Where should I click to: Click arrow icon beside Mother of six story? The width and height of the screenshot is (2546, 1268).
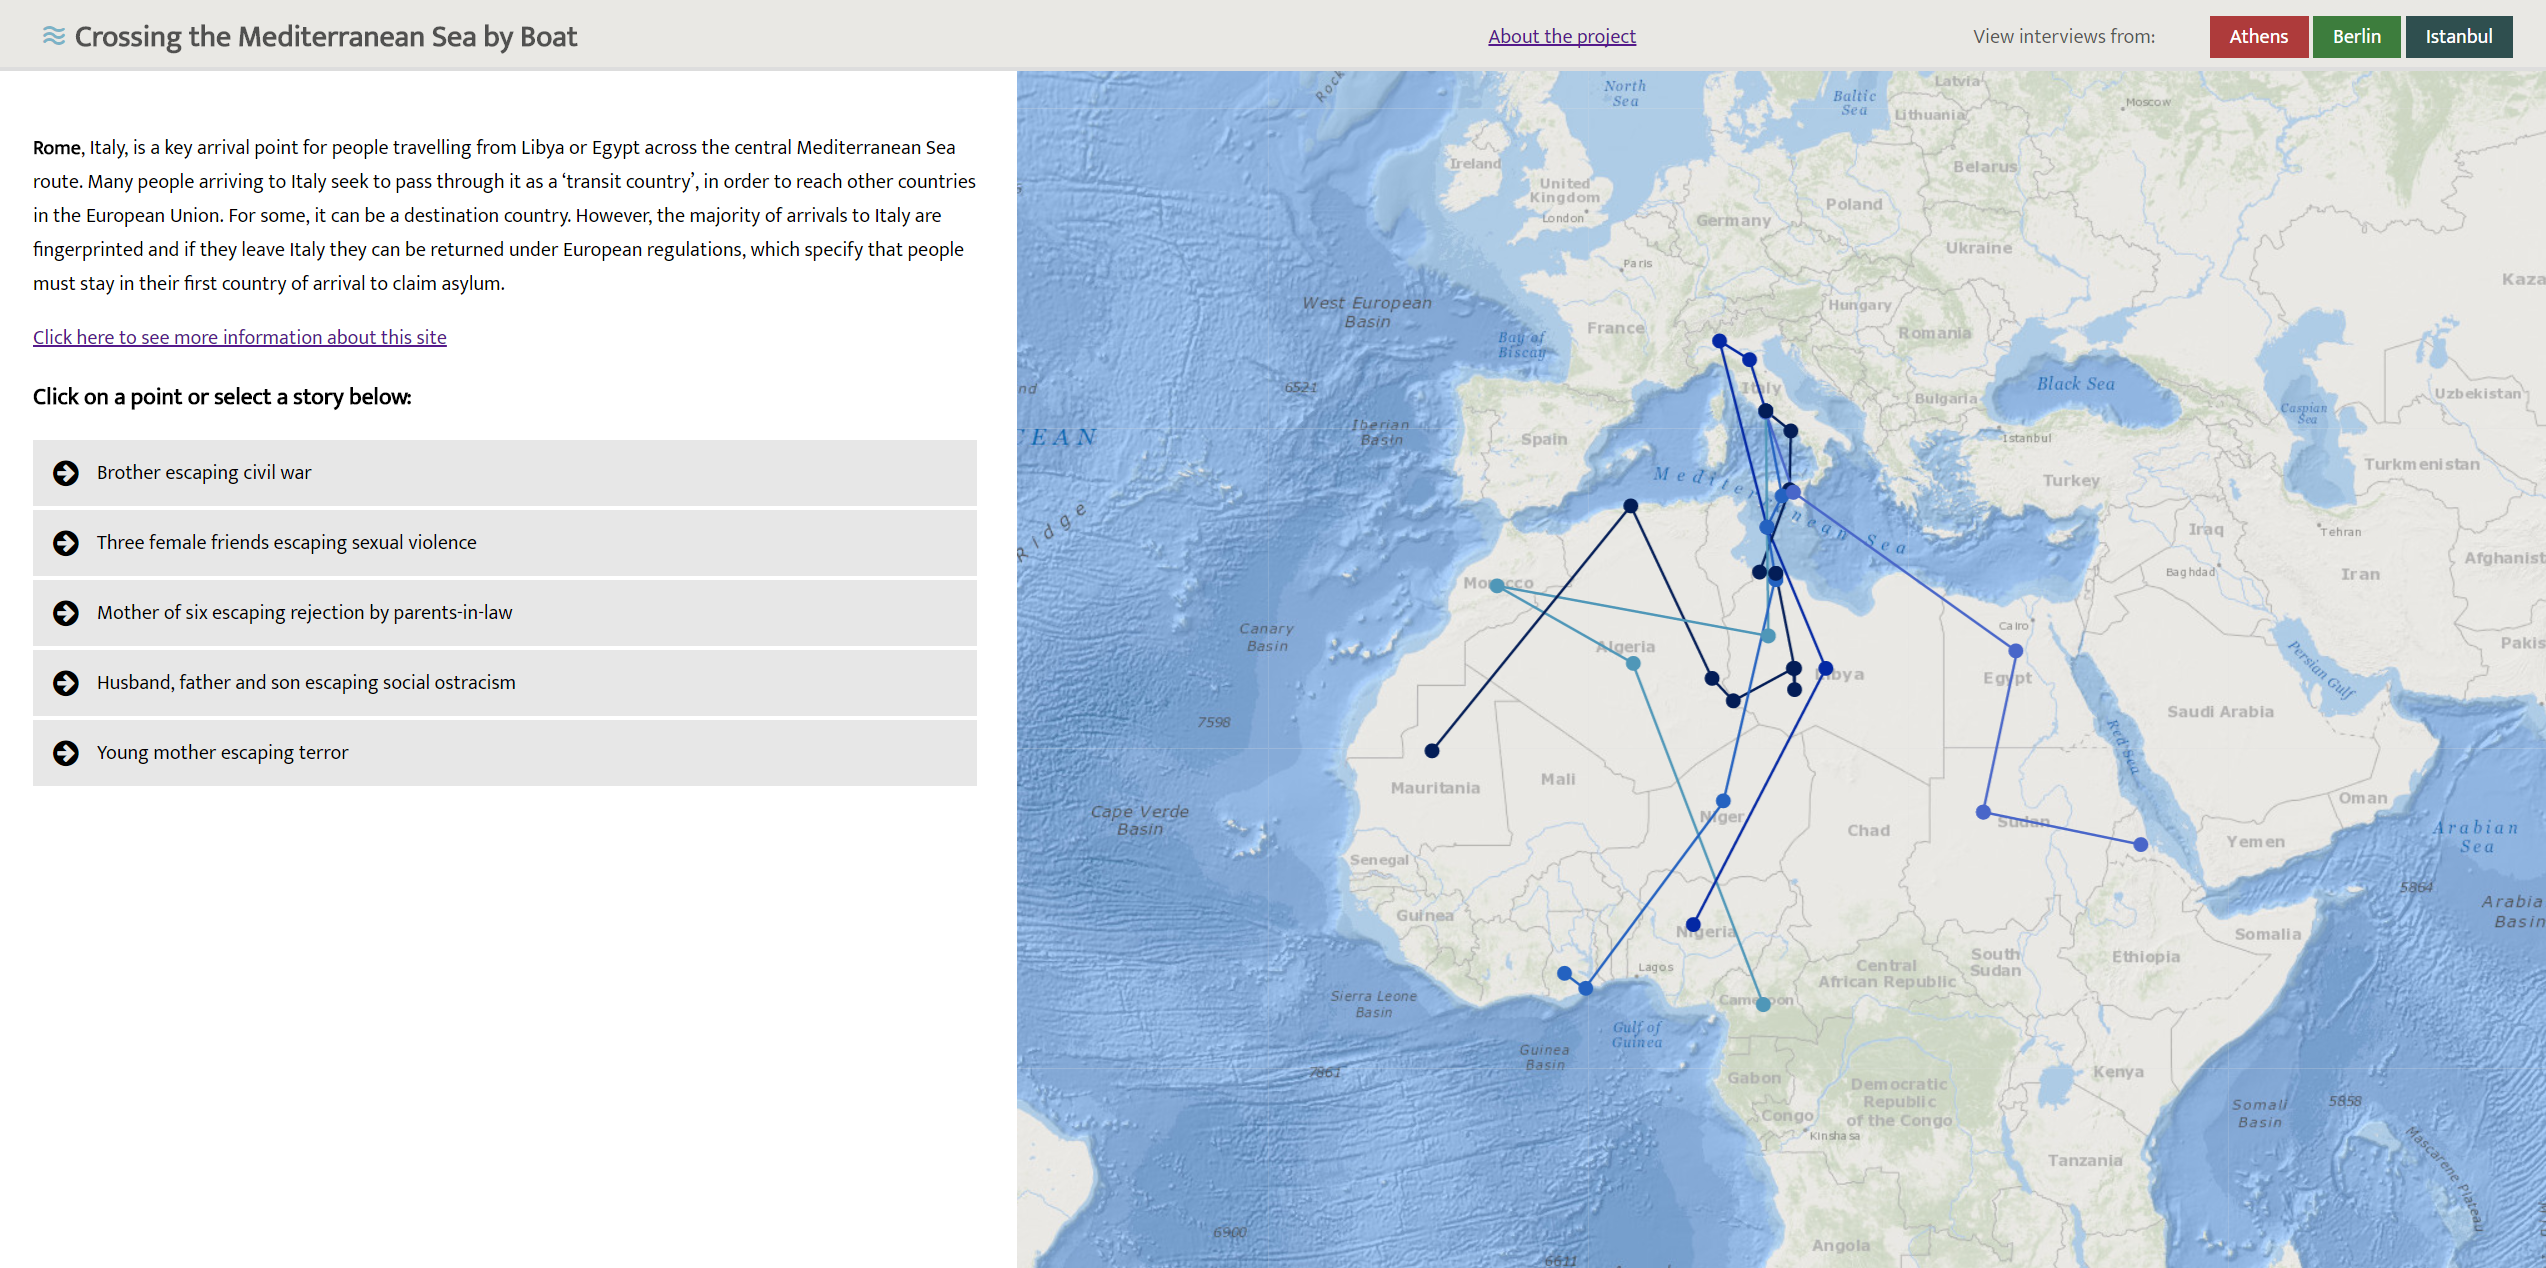[x=66, y=613]
